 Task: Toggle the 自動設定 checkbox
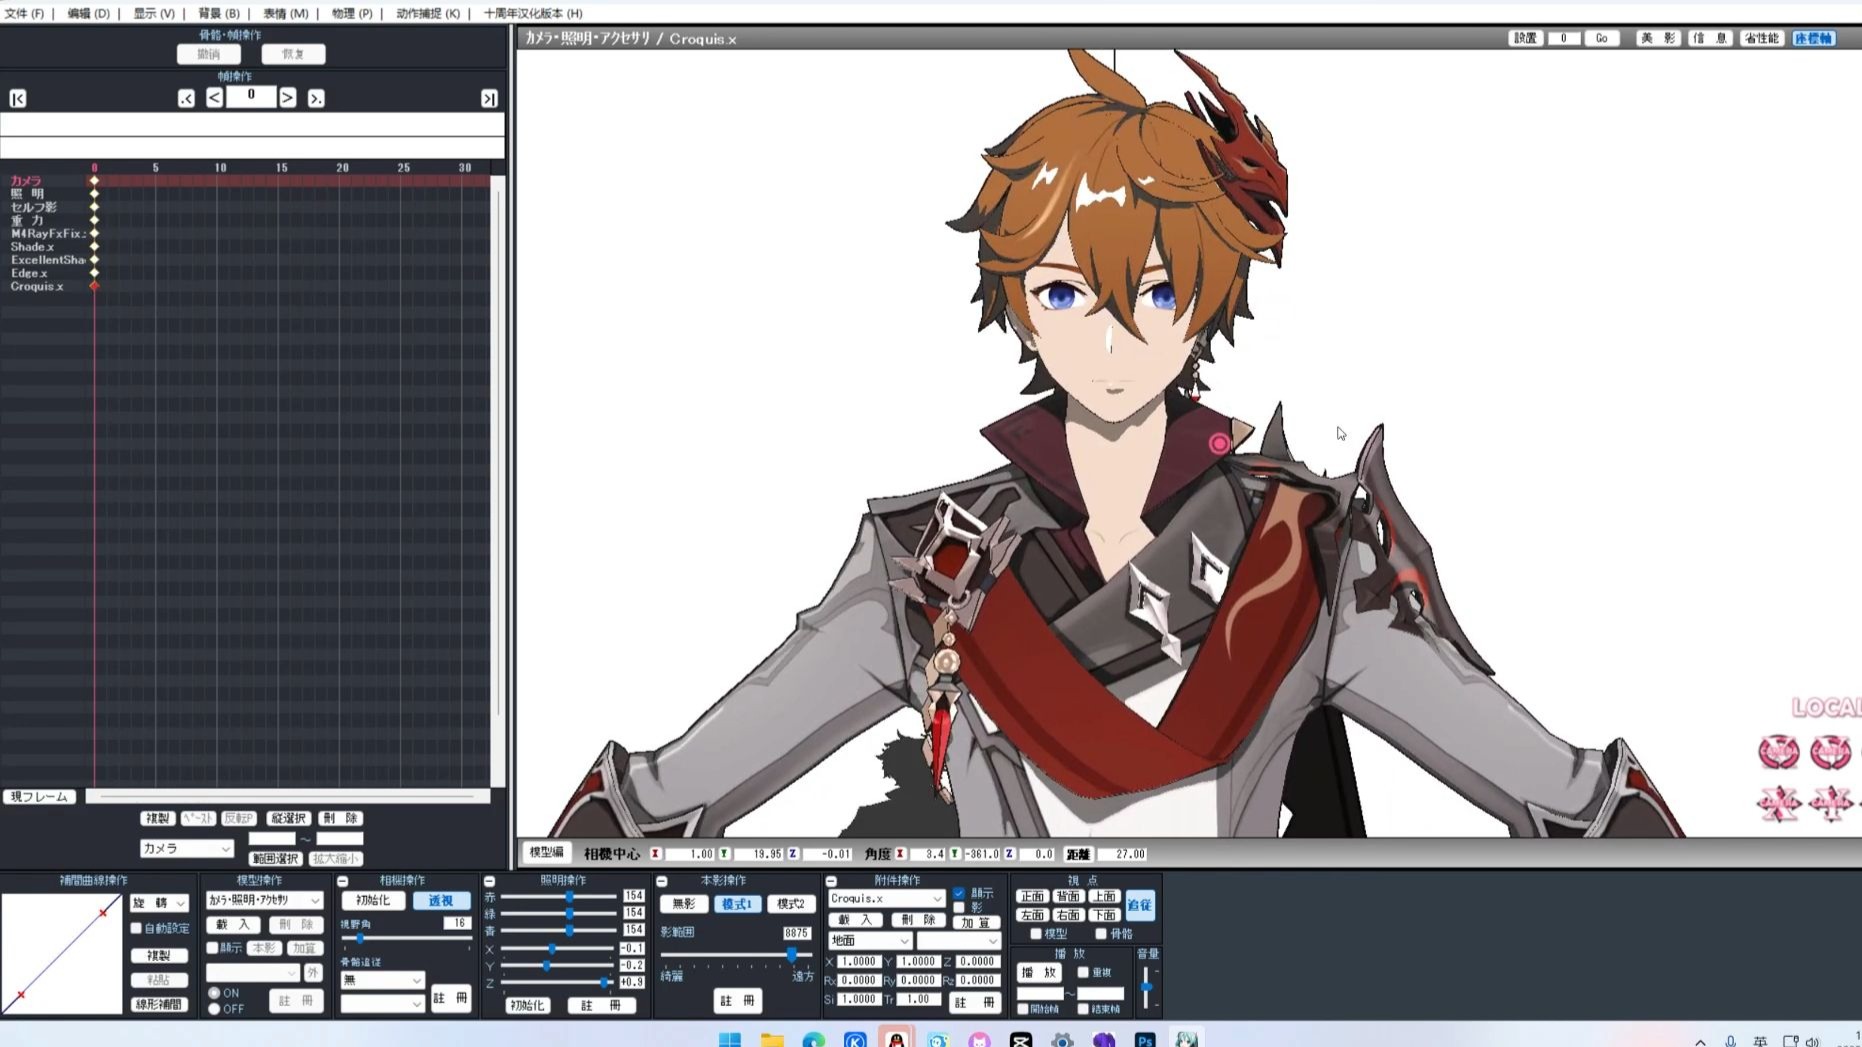(136, 928)
